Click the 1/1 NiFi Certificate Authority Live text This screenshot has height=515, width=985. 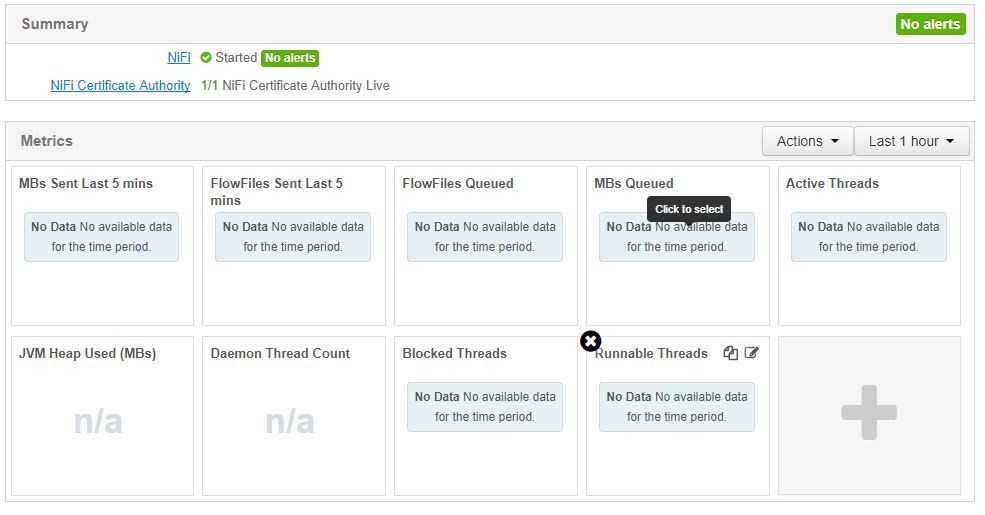[x=295, y=85]
